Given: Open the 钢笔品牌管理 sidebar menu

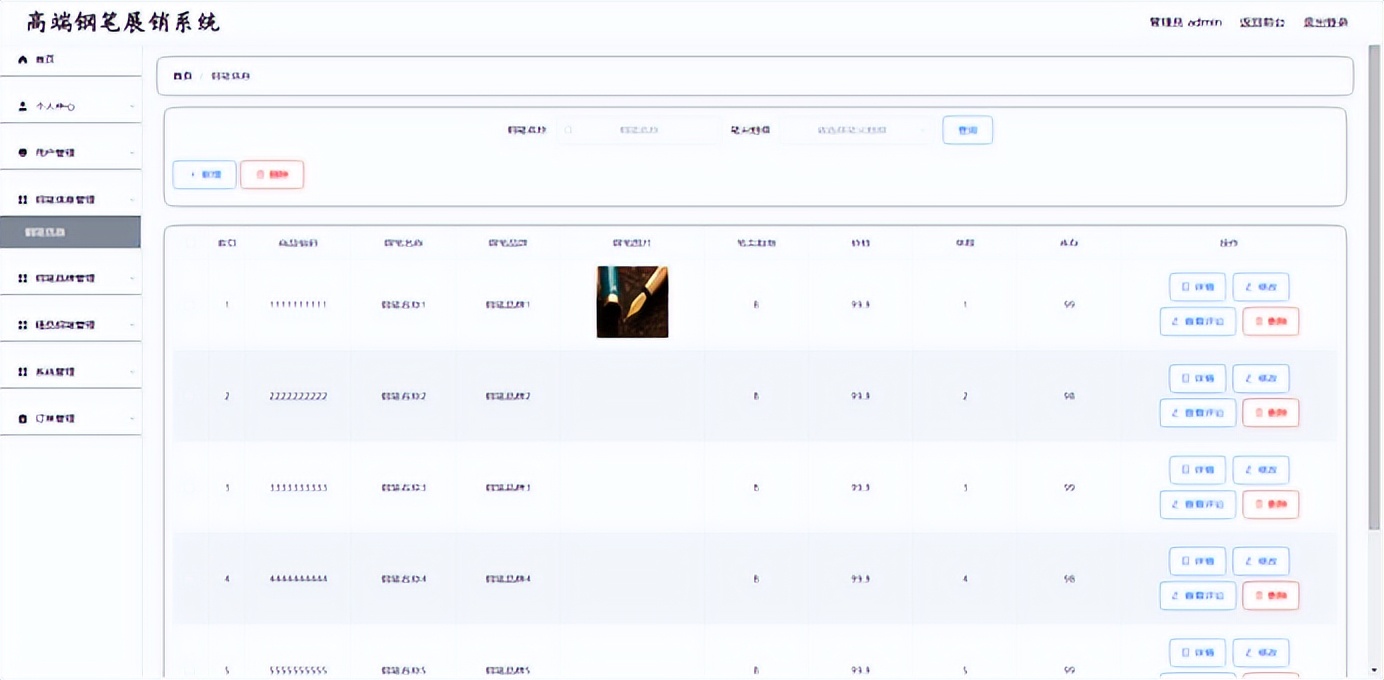Looking at the screenshot, I should coord(70,278).
